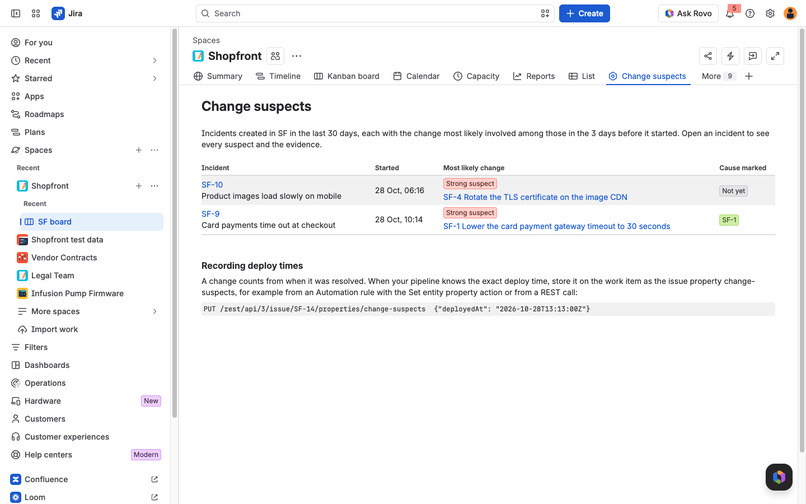Expand the Starred menu chevron
Screen dimensions: 806x504
pos(154,79)
